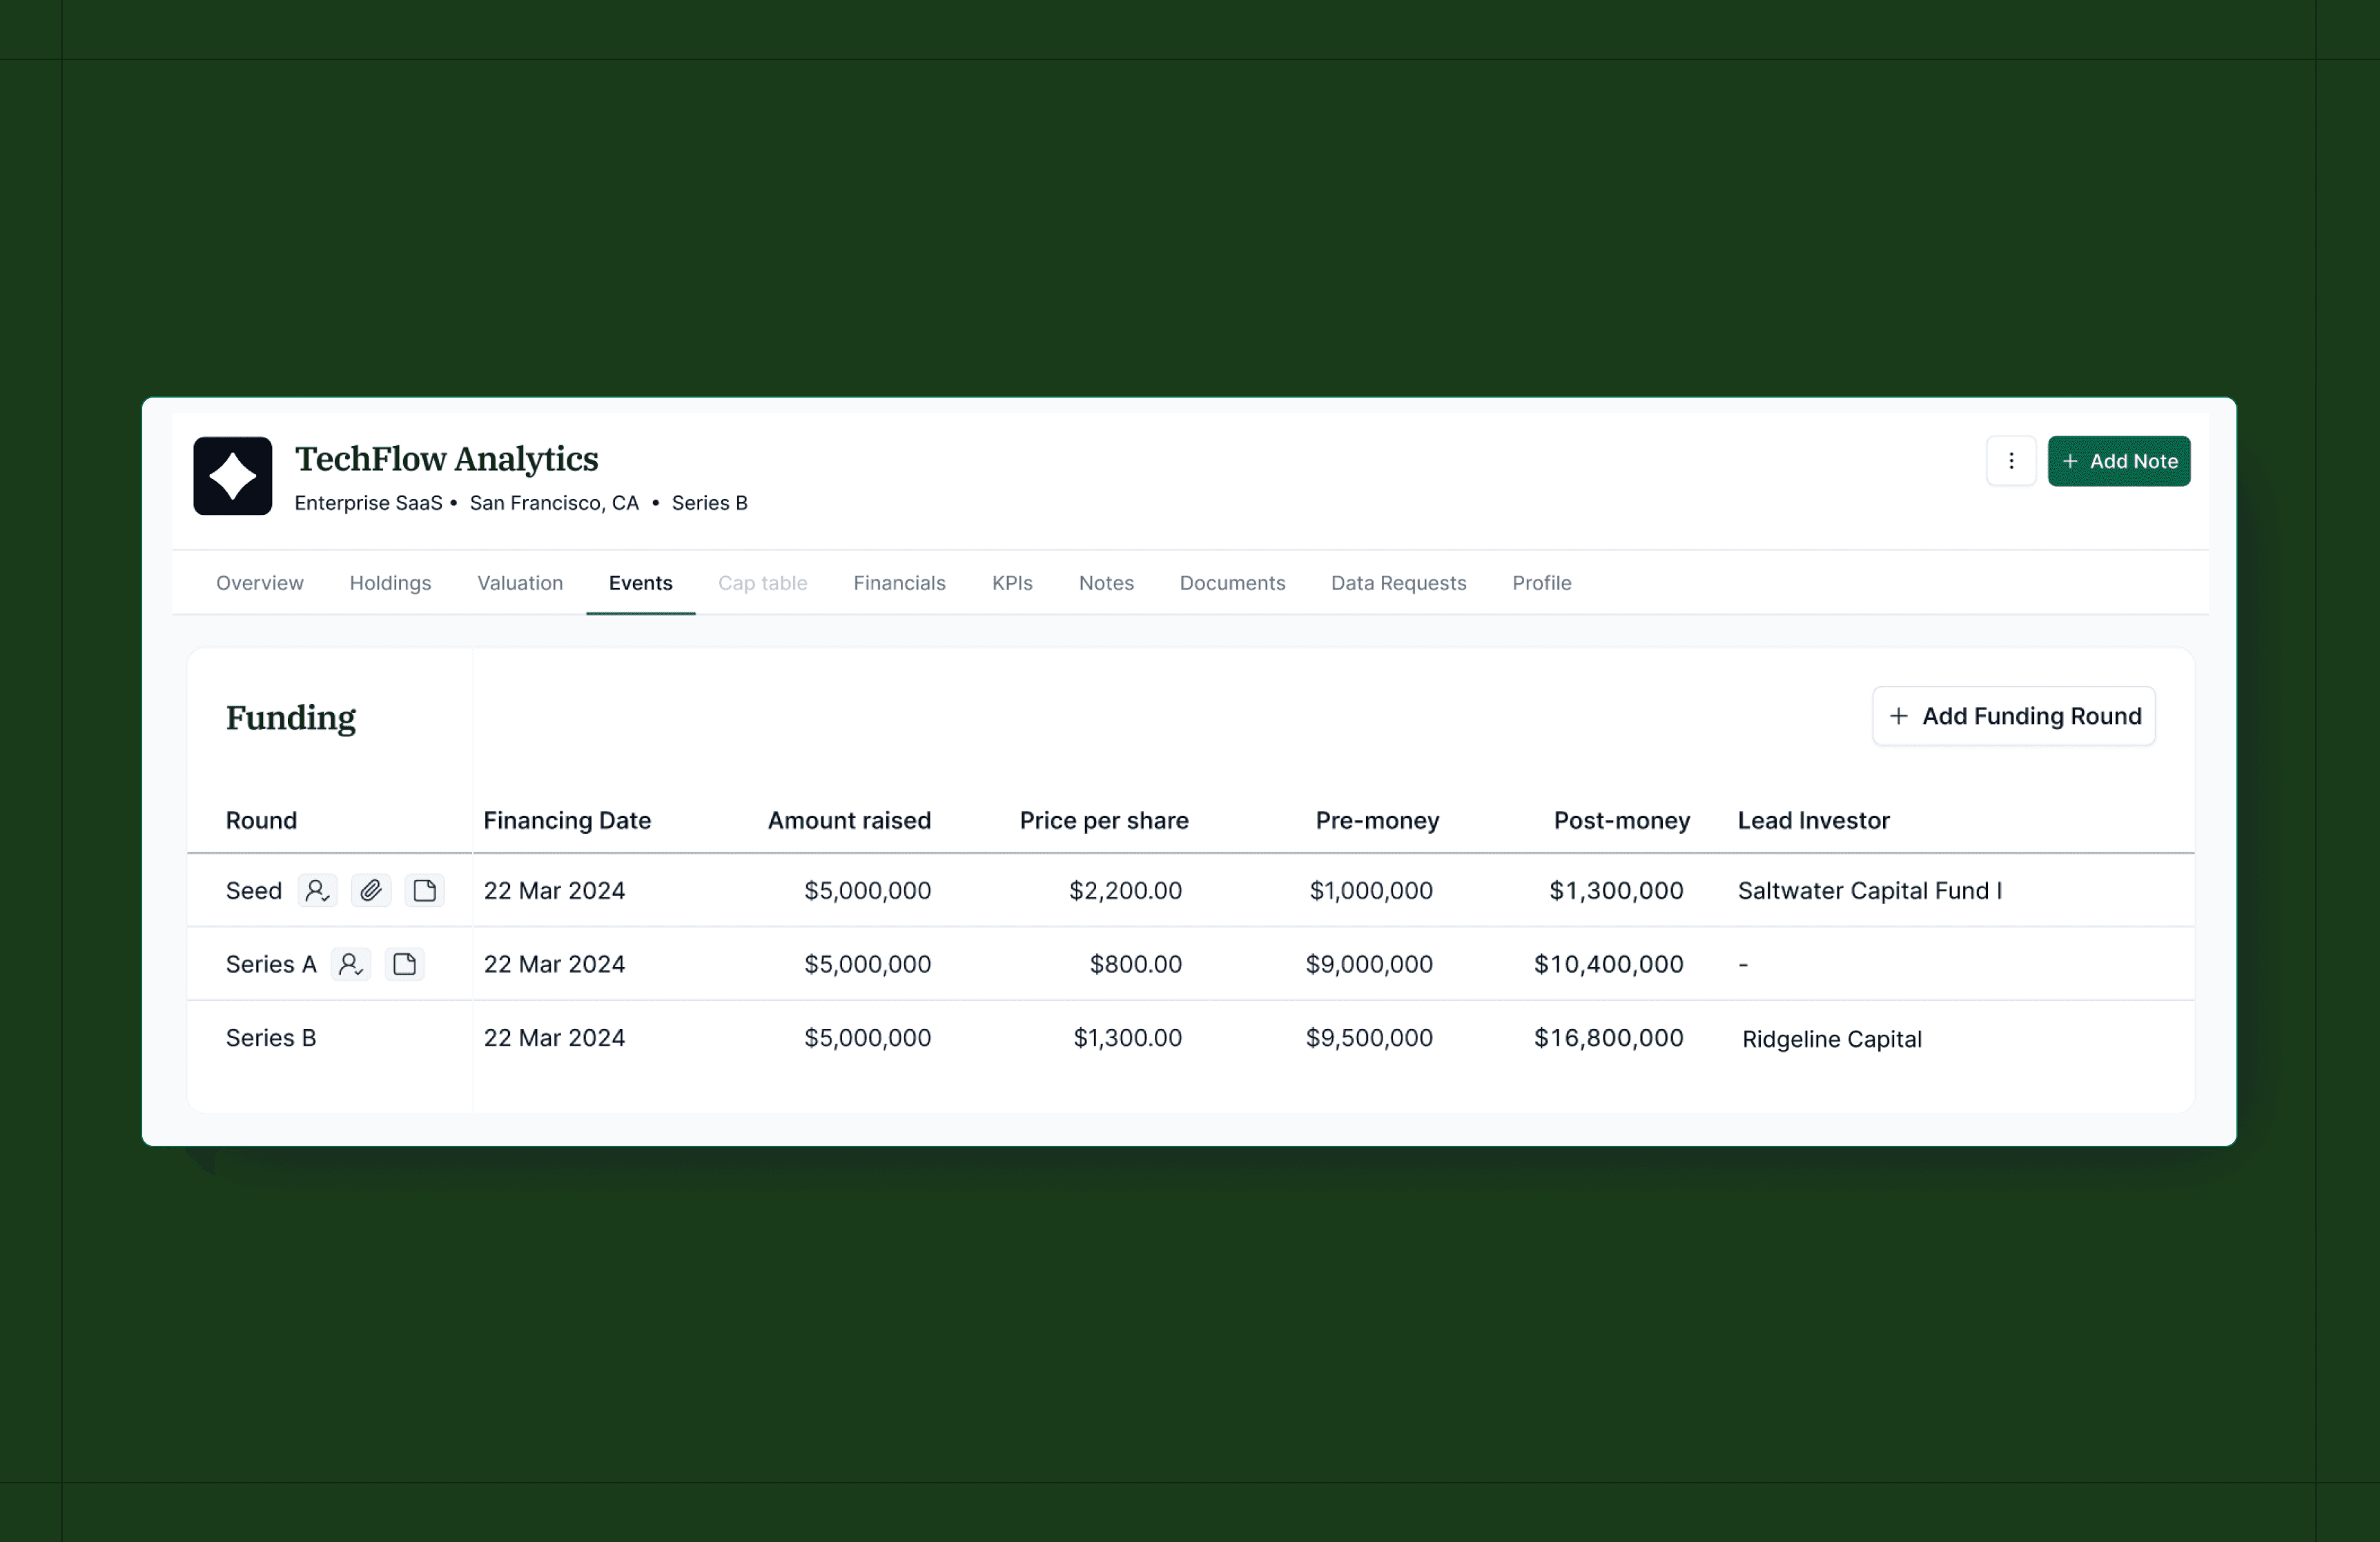Click the Seed round document note icon

(x=424, y=890)
